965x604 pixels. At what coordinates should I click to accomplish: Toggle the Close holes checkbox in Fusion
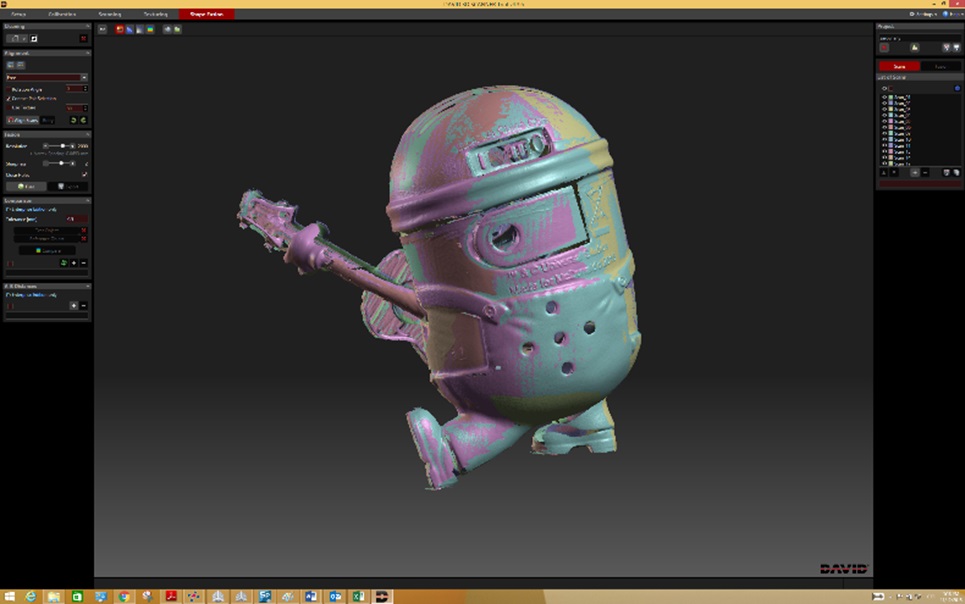(x=85, y=174)
